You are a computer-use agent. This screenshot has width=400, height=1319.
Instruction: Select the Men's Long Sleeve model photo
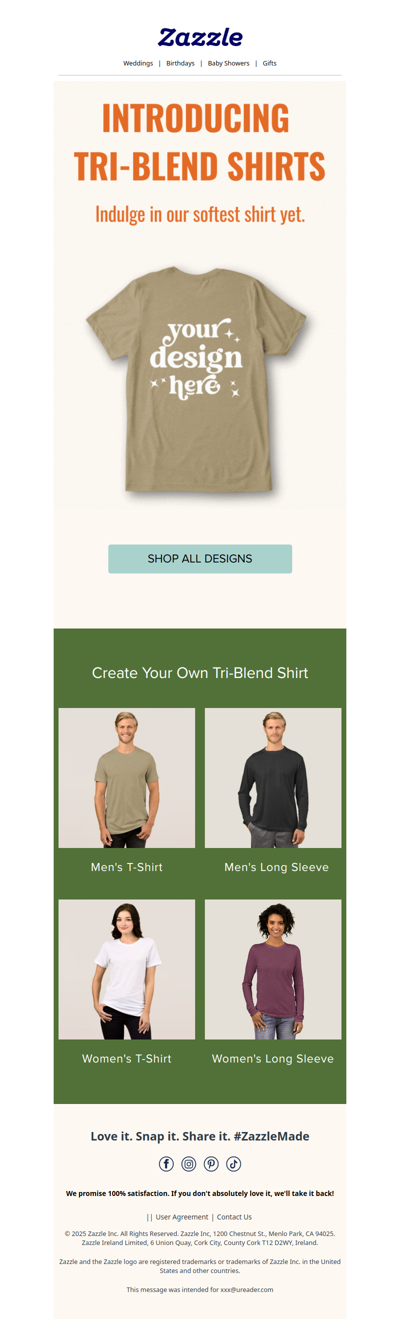[273, 778]
